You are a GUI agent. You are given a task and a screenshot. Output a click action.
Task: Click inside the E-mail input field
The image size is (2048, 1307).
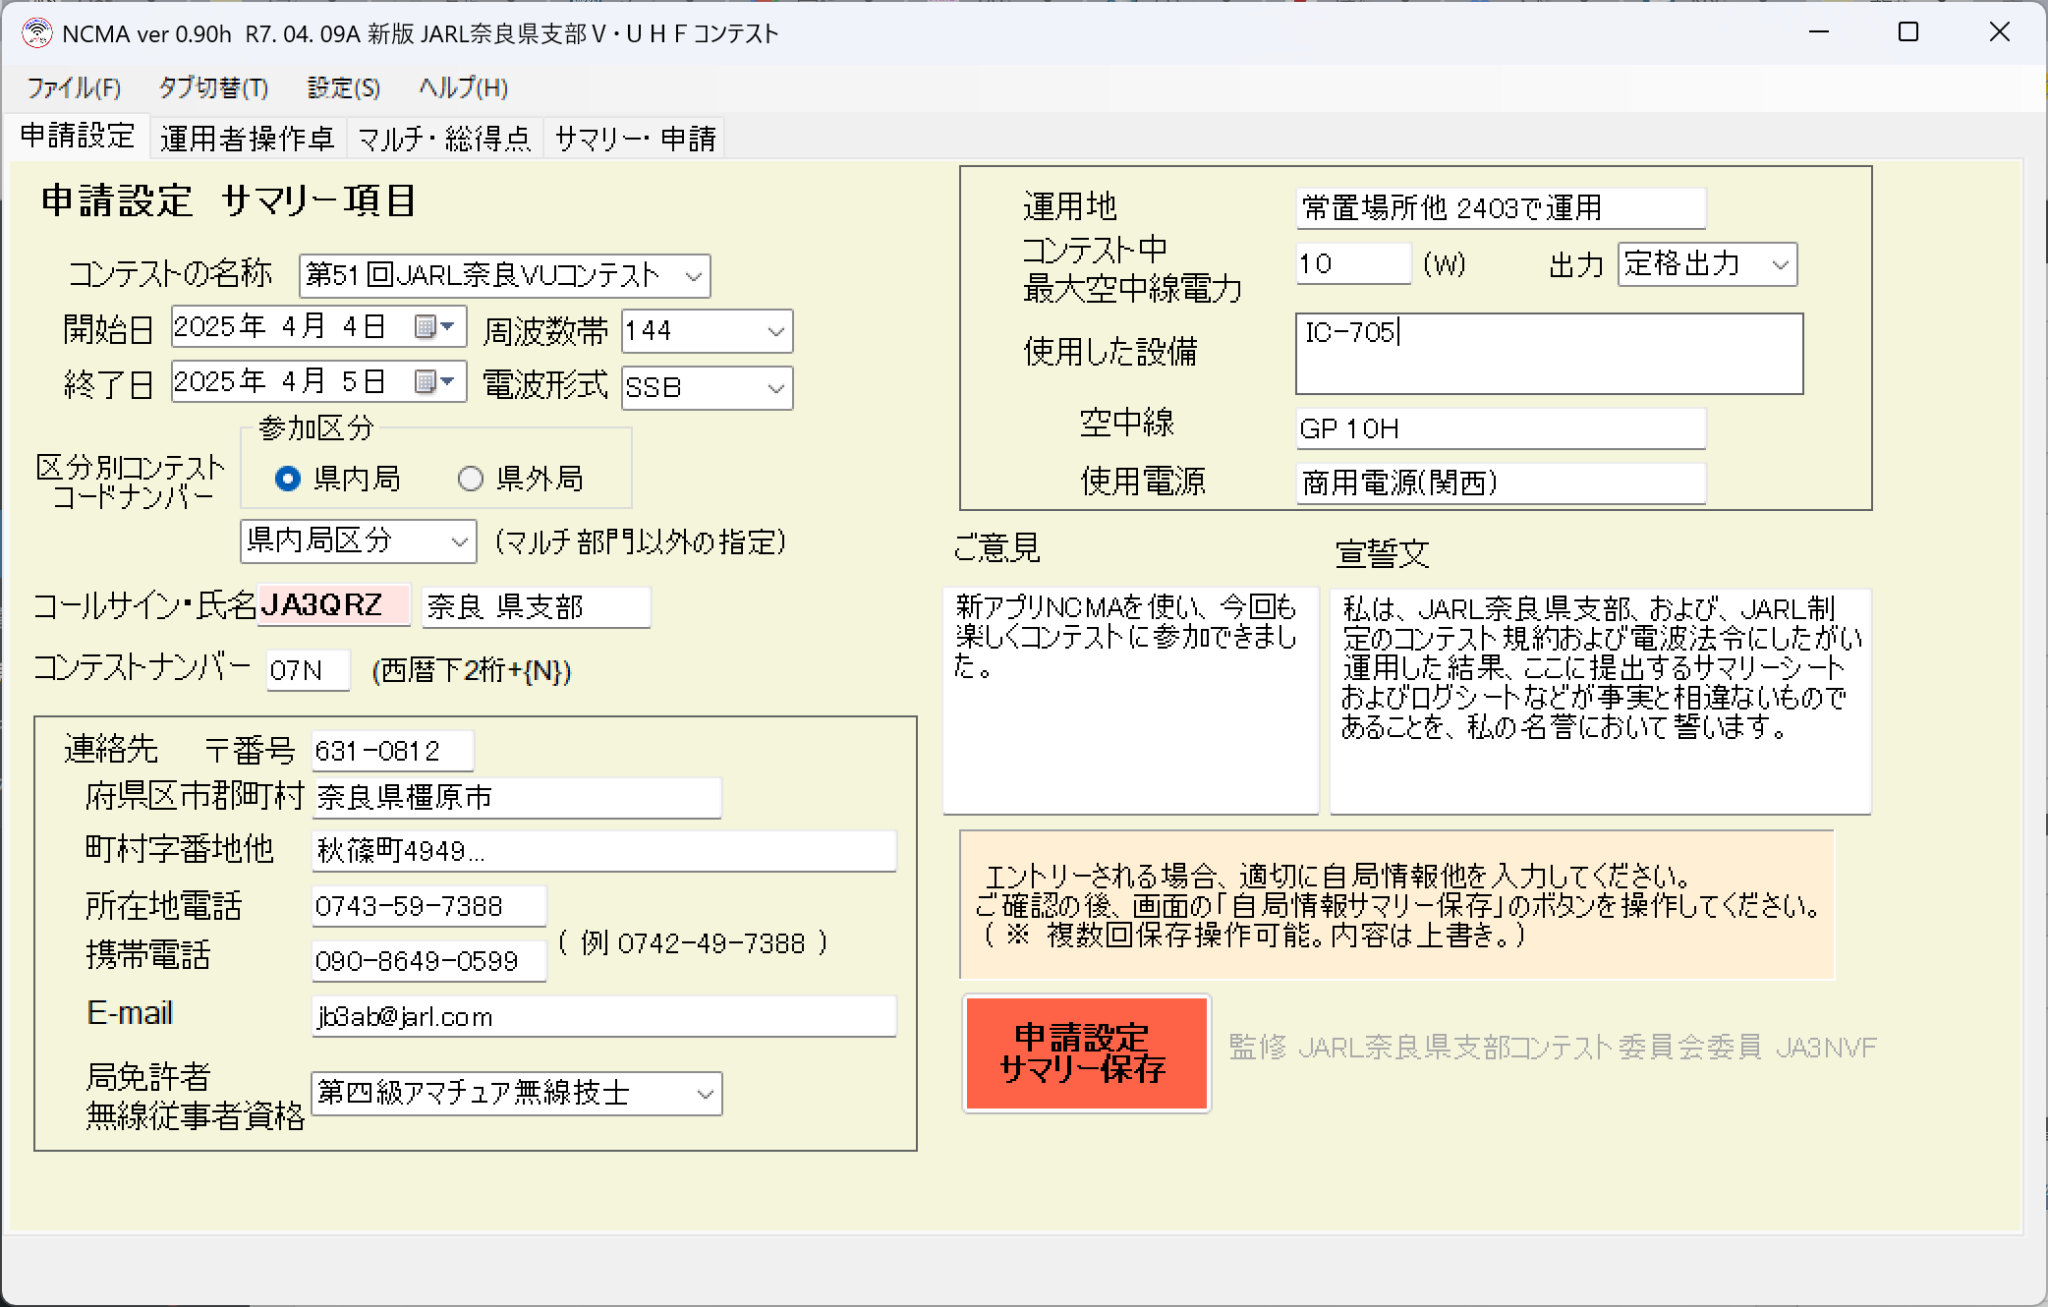tap(600, 1016)
